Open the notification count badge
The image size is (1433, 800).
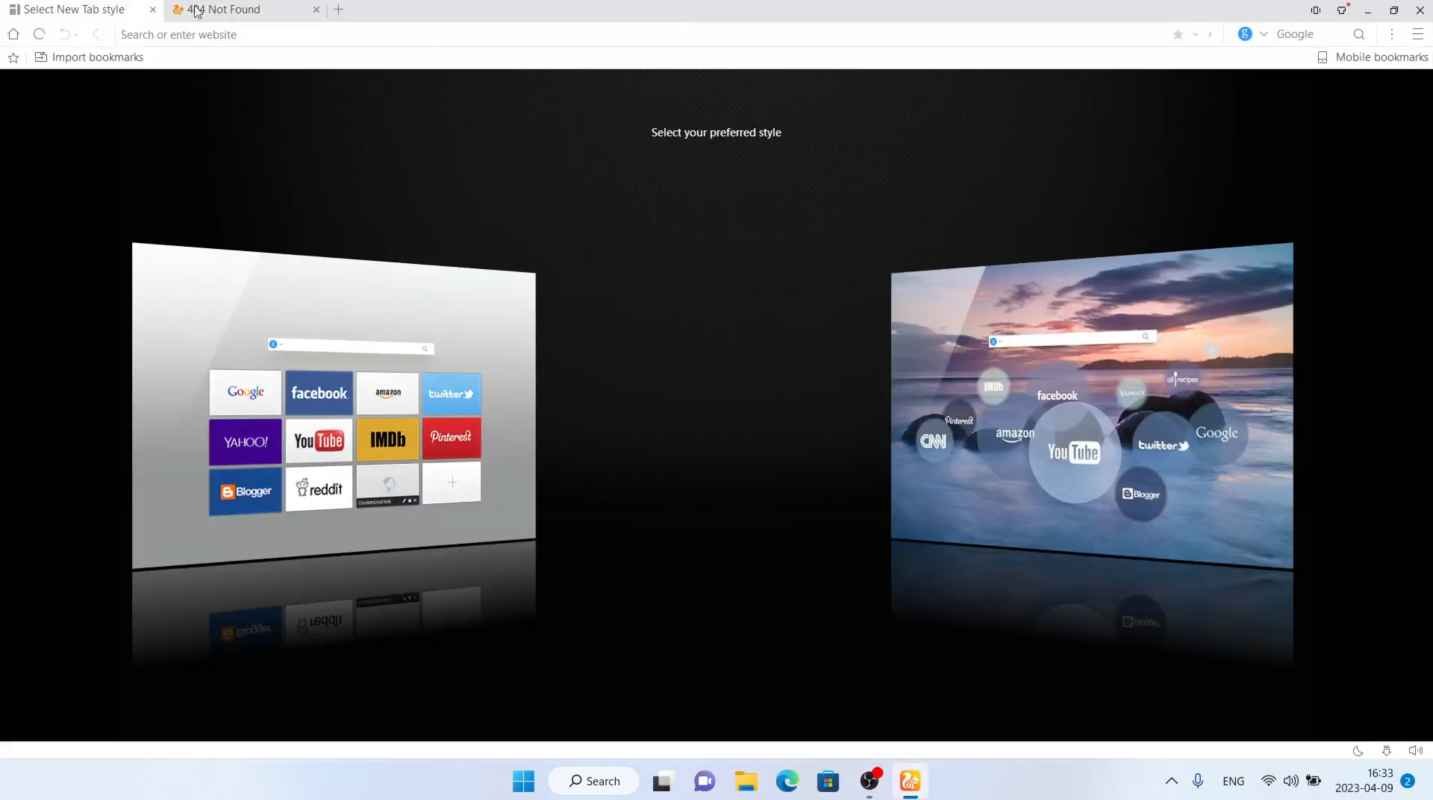point(1407,780)
